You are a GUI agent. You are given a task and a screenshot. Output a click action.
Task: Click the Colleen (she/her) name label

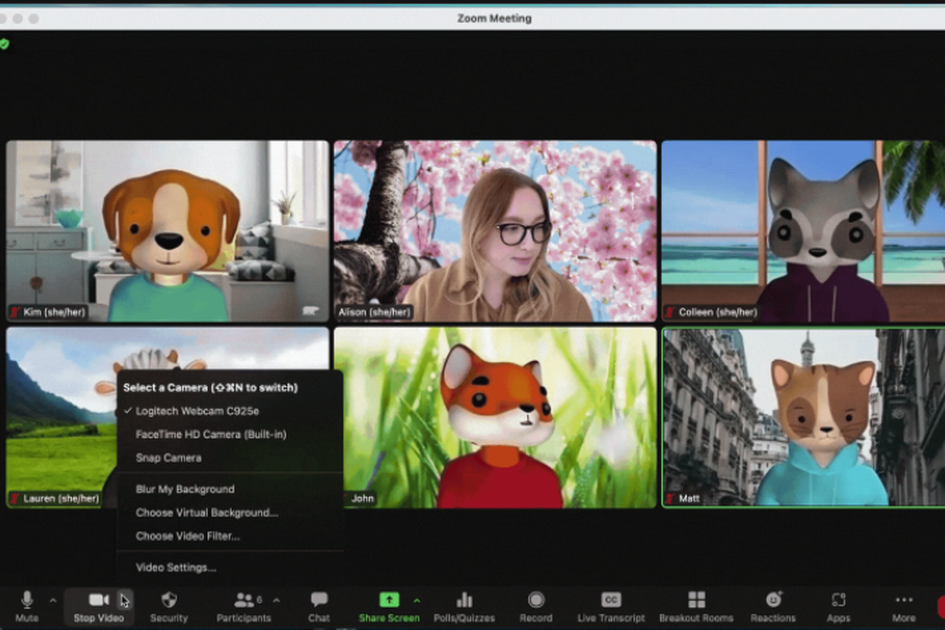(x=717, y=312)
